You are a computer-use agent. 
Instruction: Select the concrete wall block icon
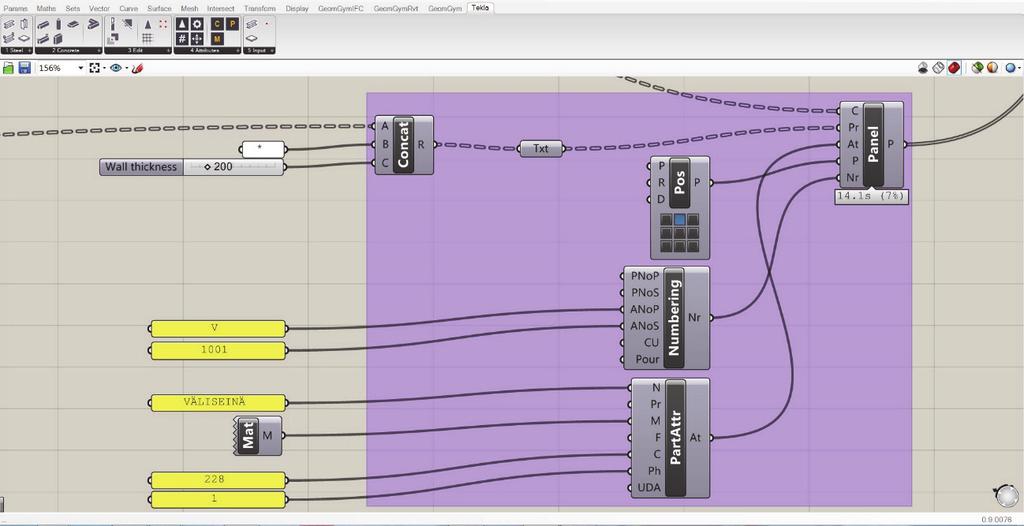(x=58, y=39)
